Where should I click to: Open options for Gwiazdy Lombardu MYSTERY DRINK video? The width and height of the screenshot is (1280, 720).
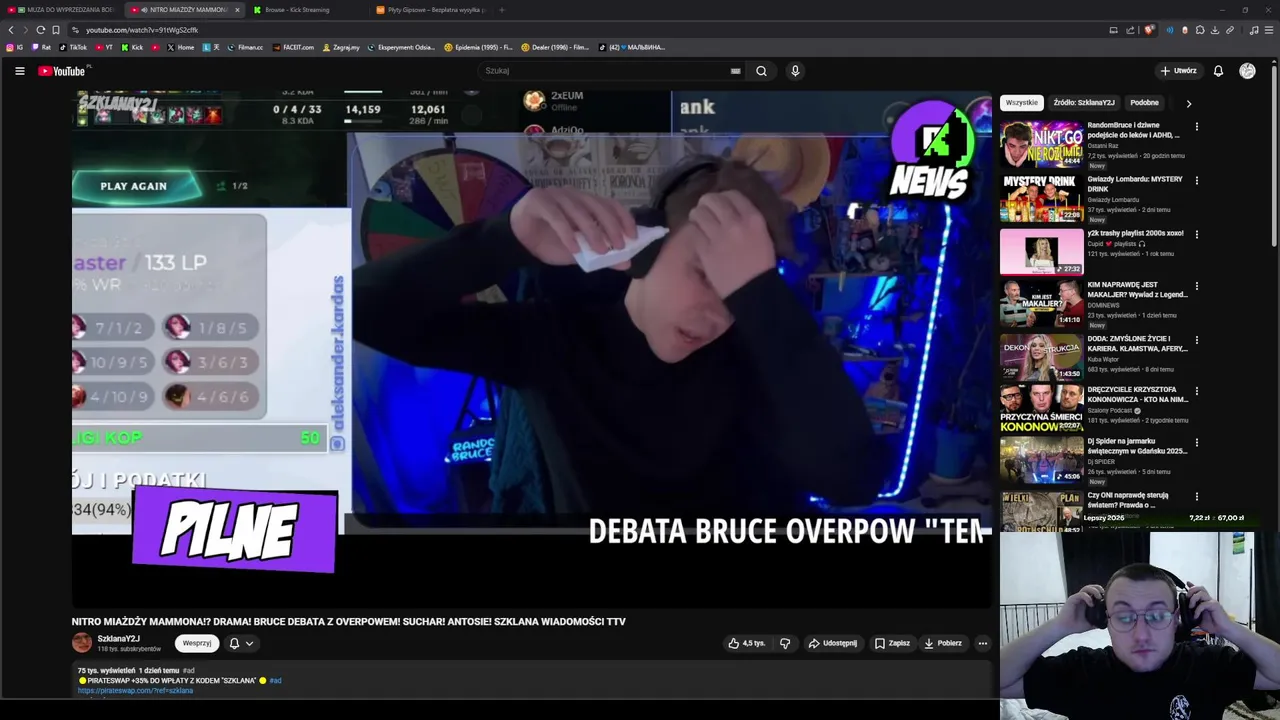point(1196,181)
